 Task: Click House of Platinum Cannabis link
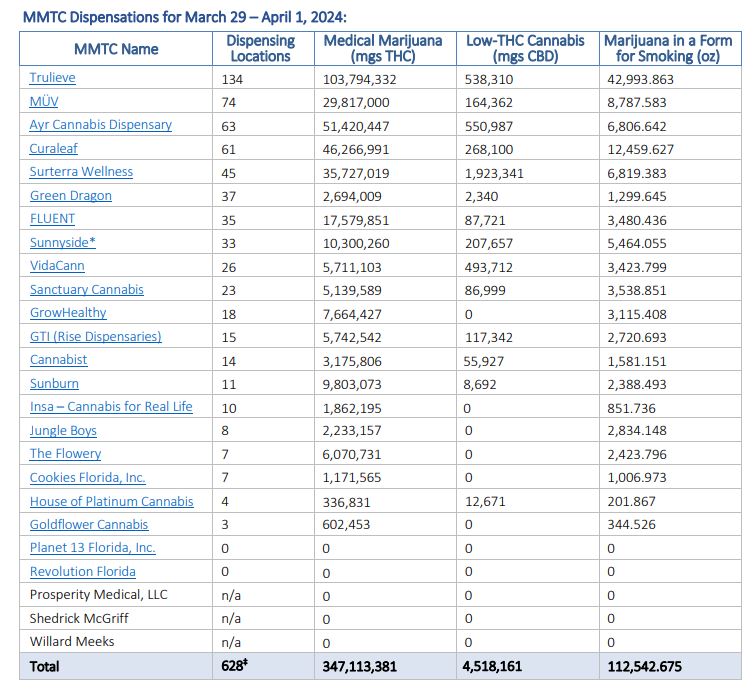[x=112, y=501]
